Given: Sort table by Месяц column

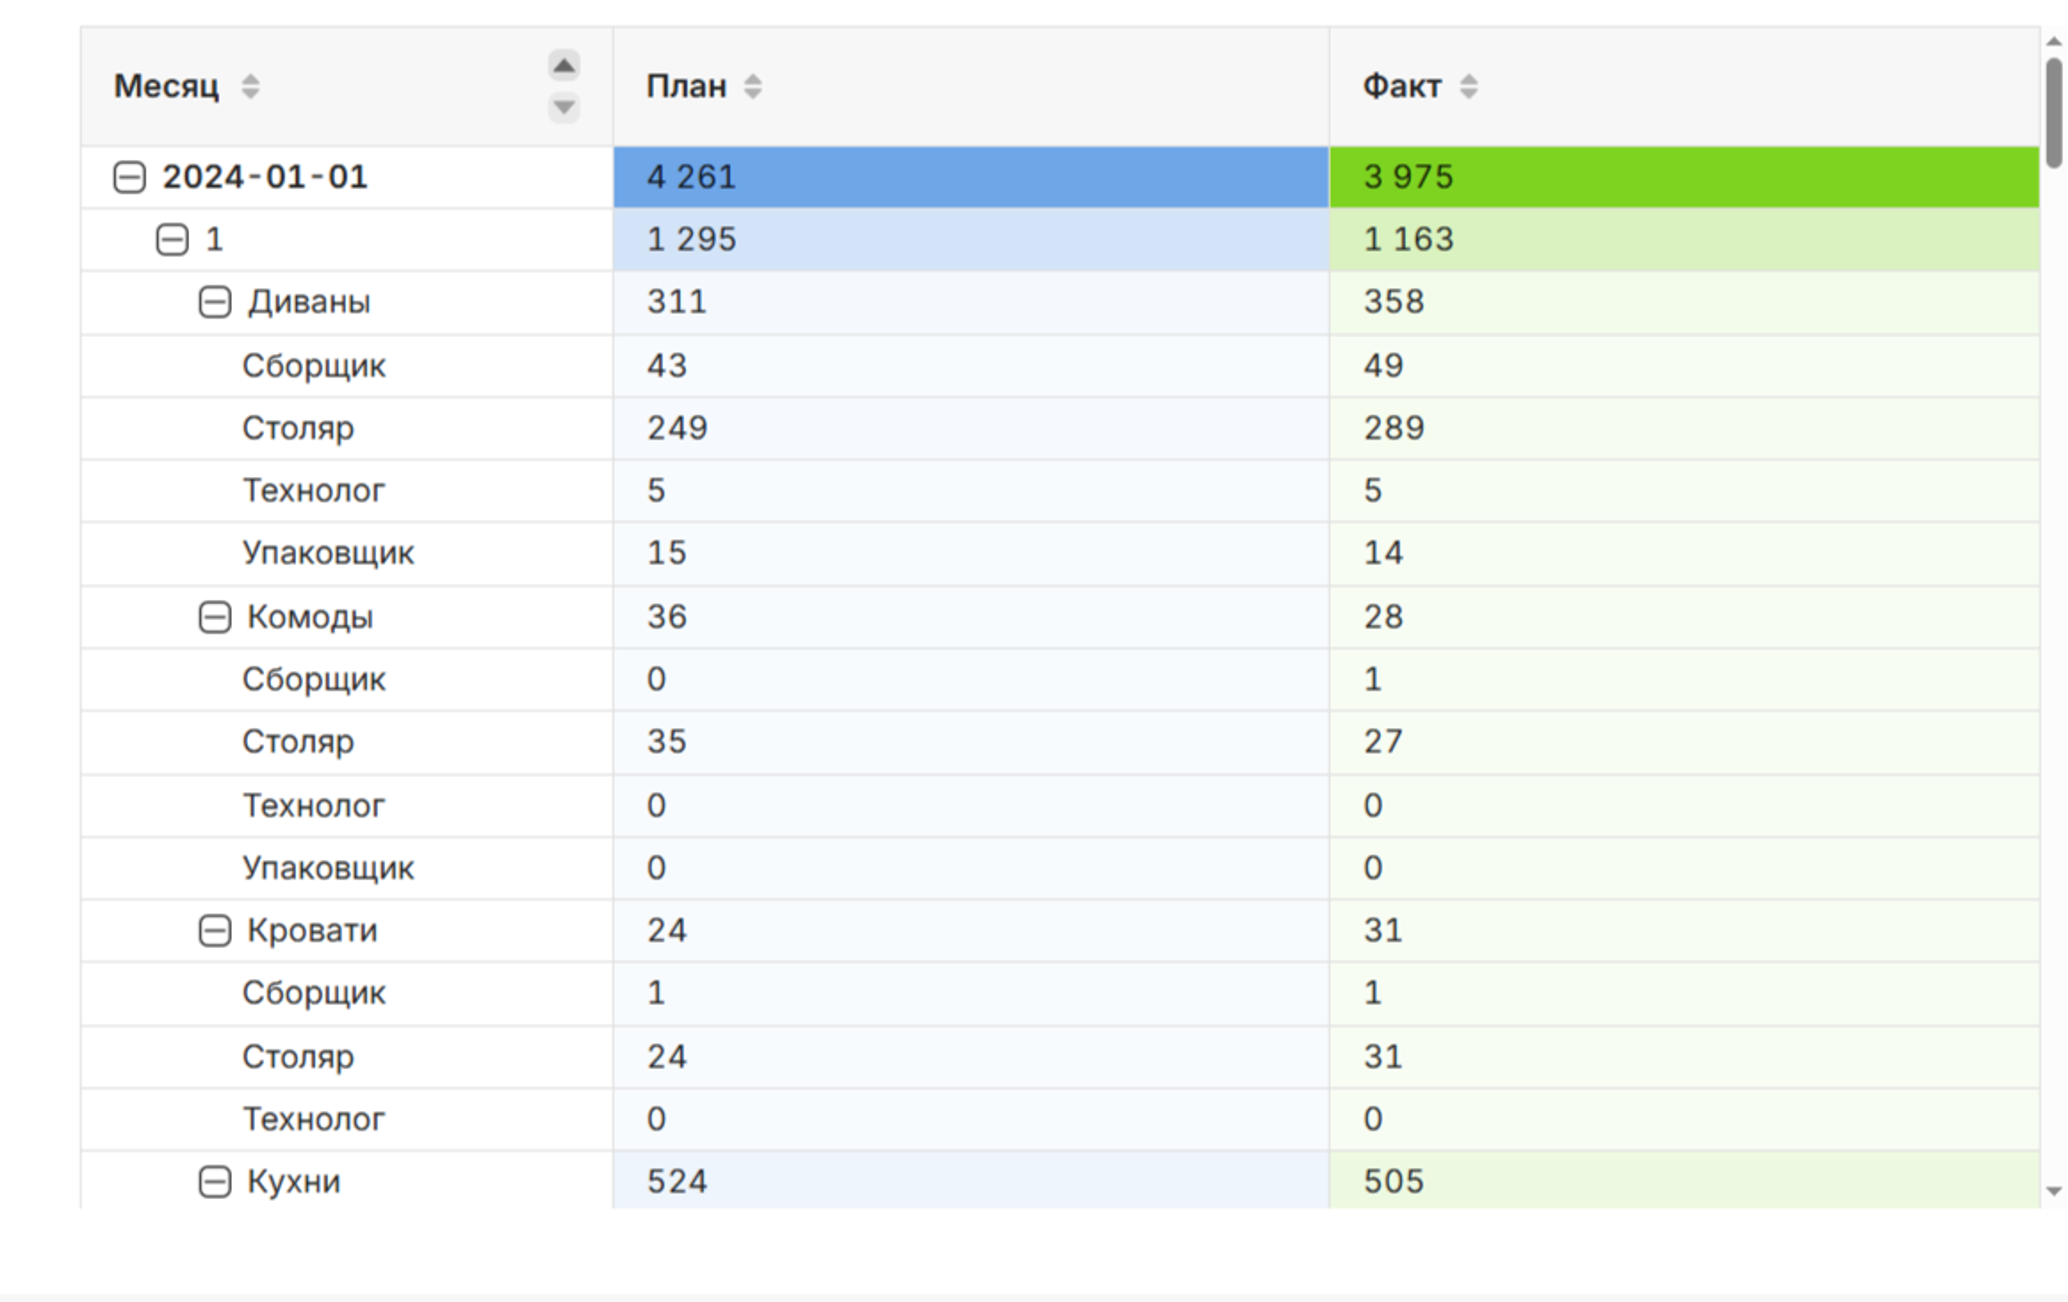Looking at the screenshot, I should [250, 87].
